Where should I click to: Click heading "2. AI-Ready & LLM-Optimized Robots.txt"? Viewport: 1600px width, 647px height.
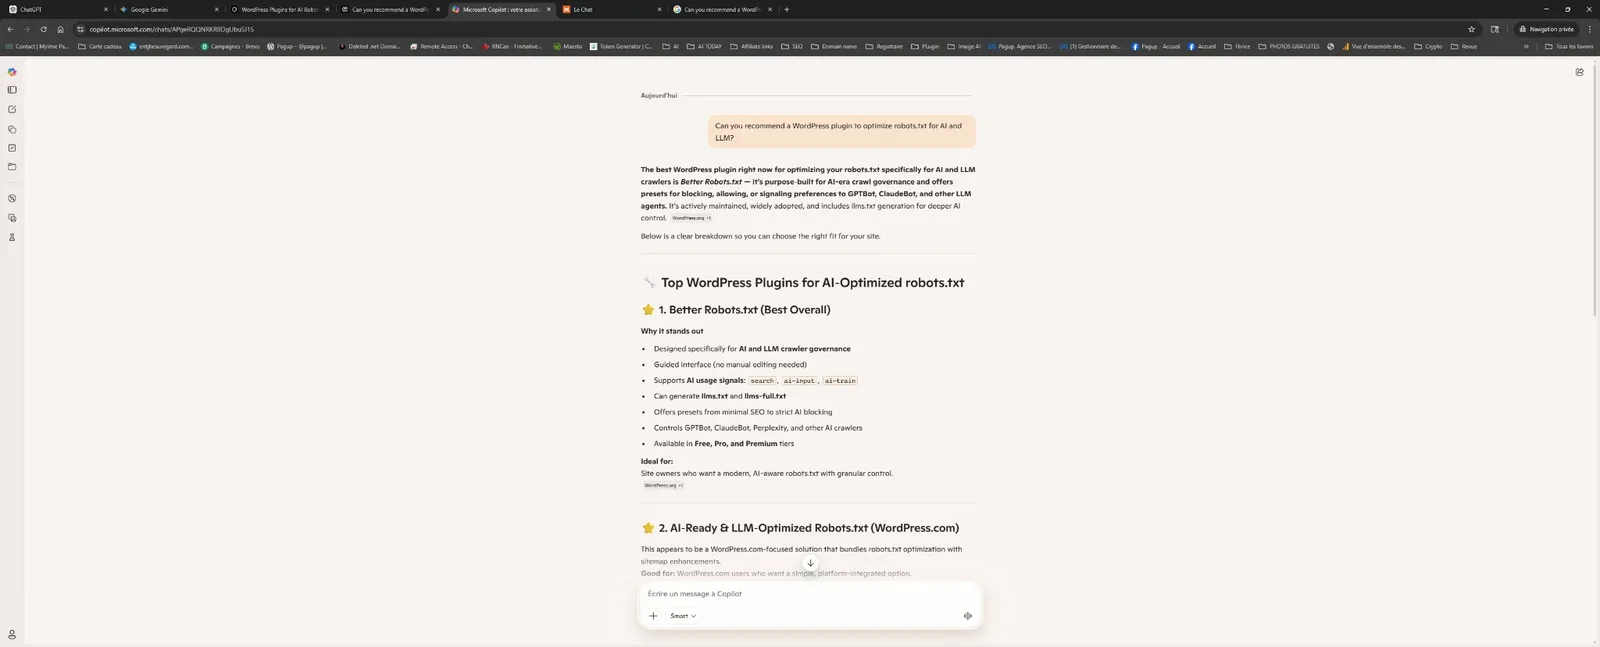(x=808, y=528)
